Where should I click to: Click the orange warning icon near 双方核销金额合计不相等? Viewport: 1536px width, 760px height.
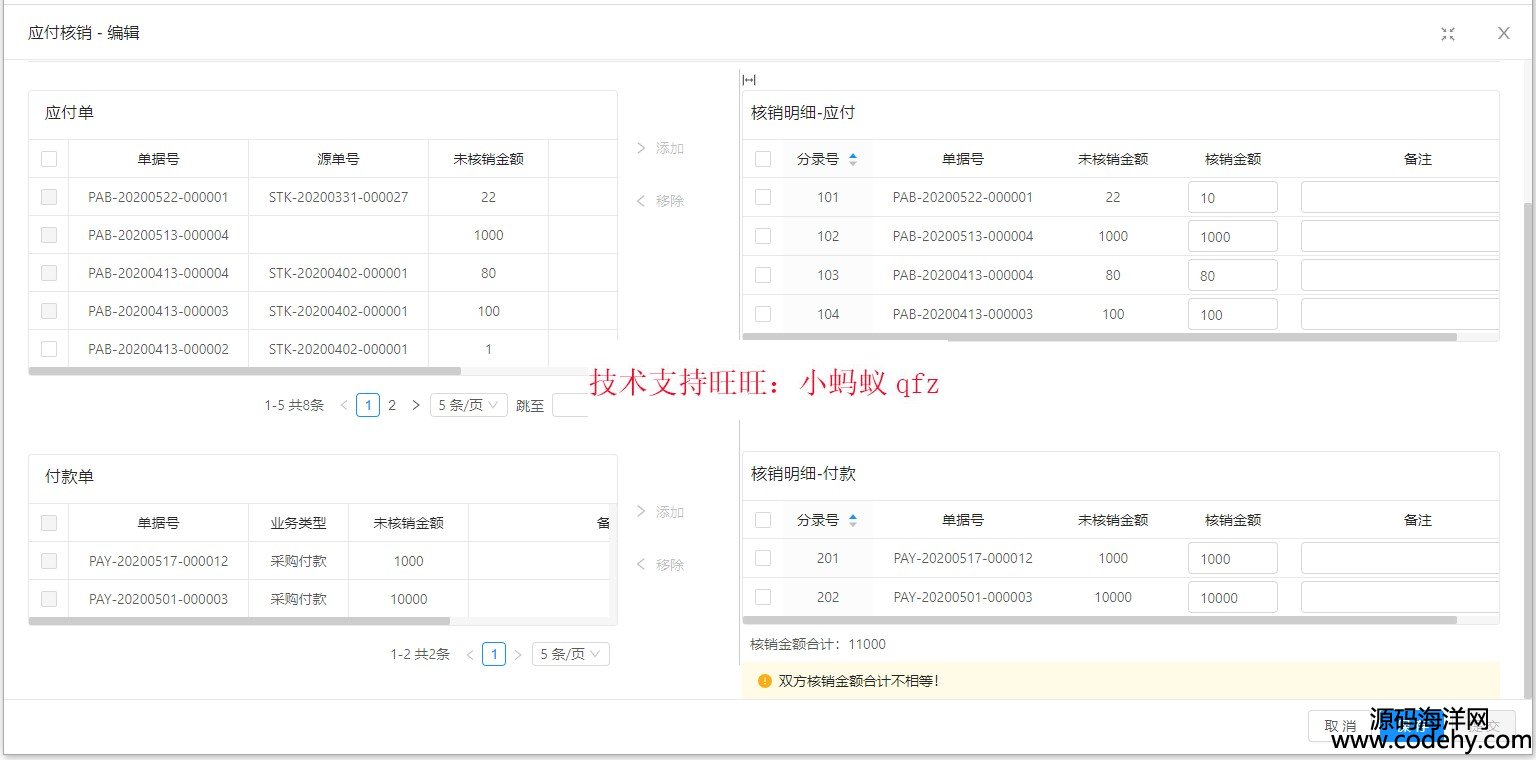coord(765,681)
